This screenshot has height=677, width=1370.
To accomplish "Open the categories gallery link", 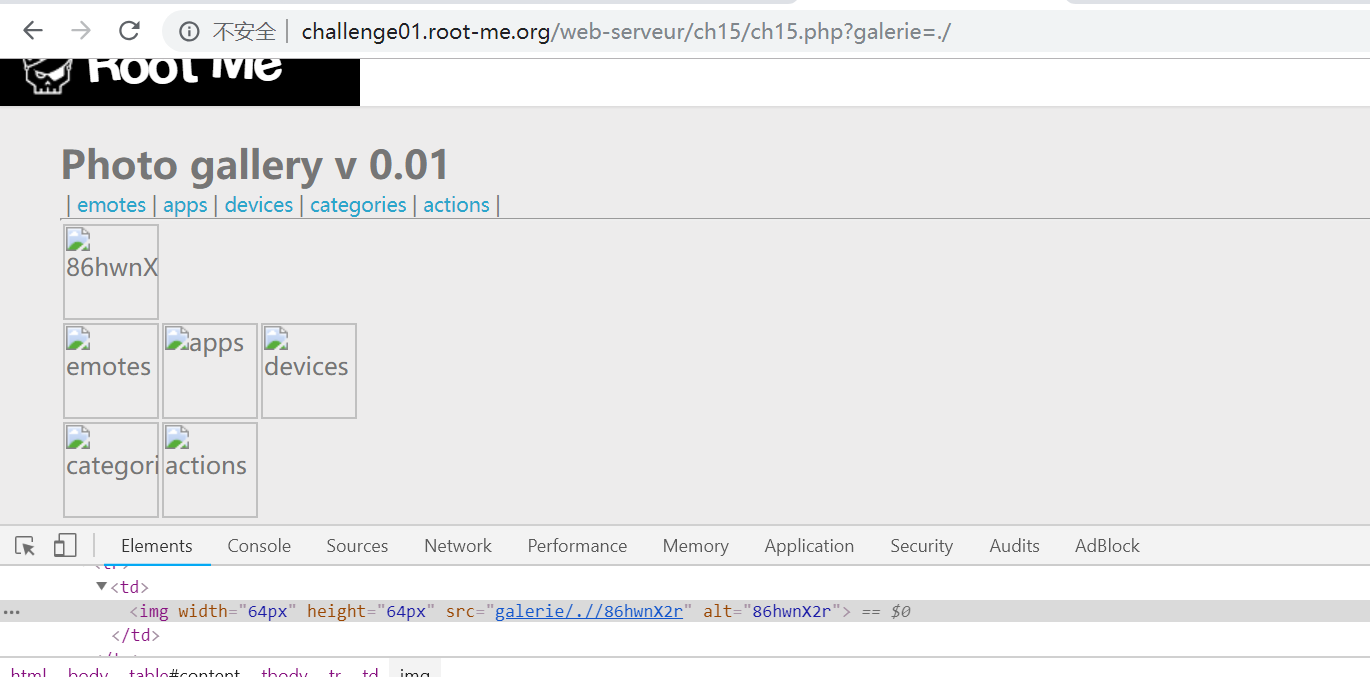I will [358, 205].
